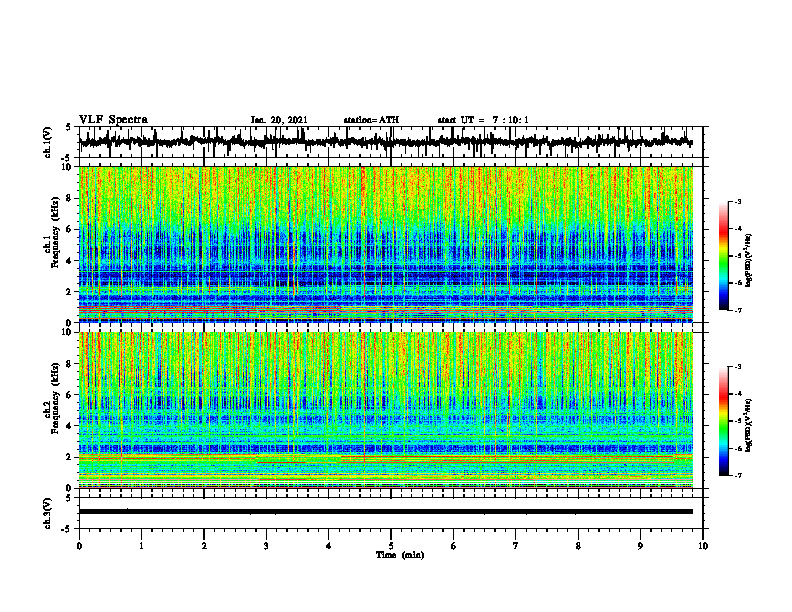
Task: Click the '6' kHz tick on ch.1 axis
Action: pyautogui.click(x=70, y=230)
